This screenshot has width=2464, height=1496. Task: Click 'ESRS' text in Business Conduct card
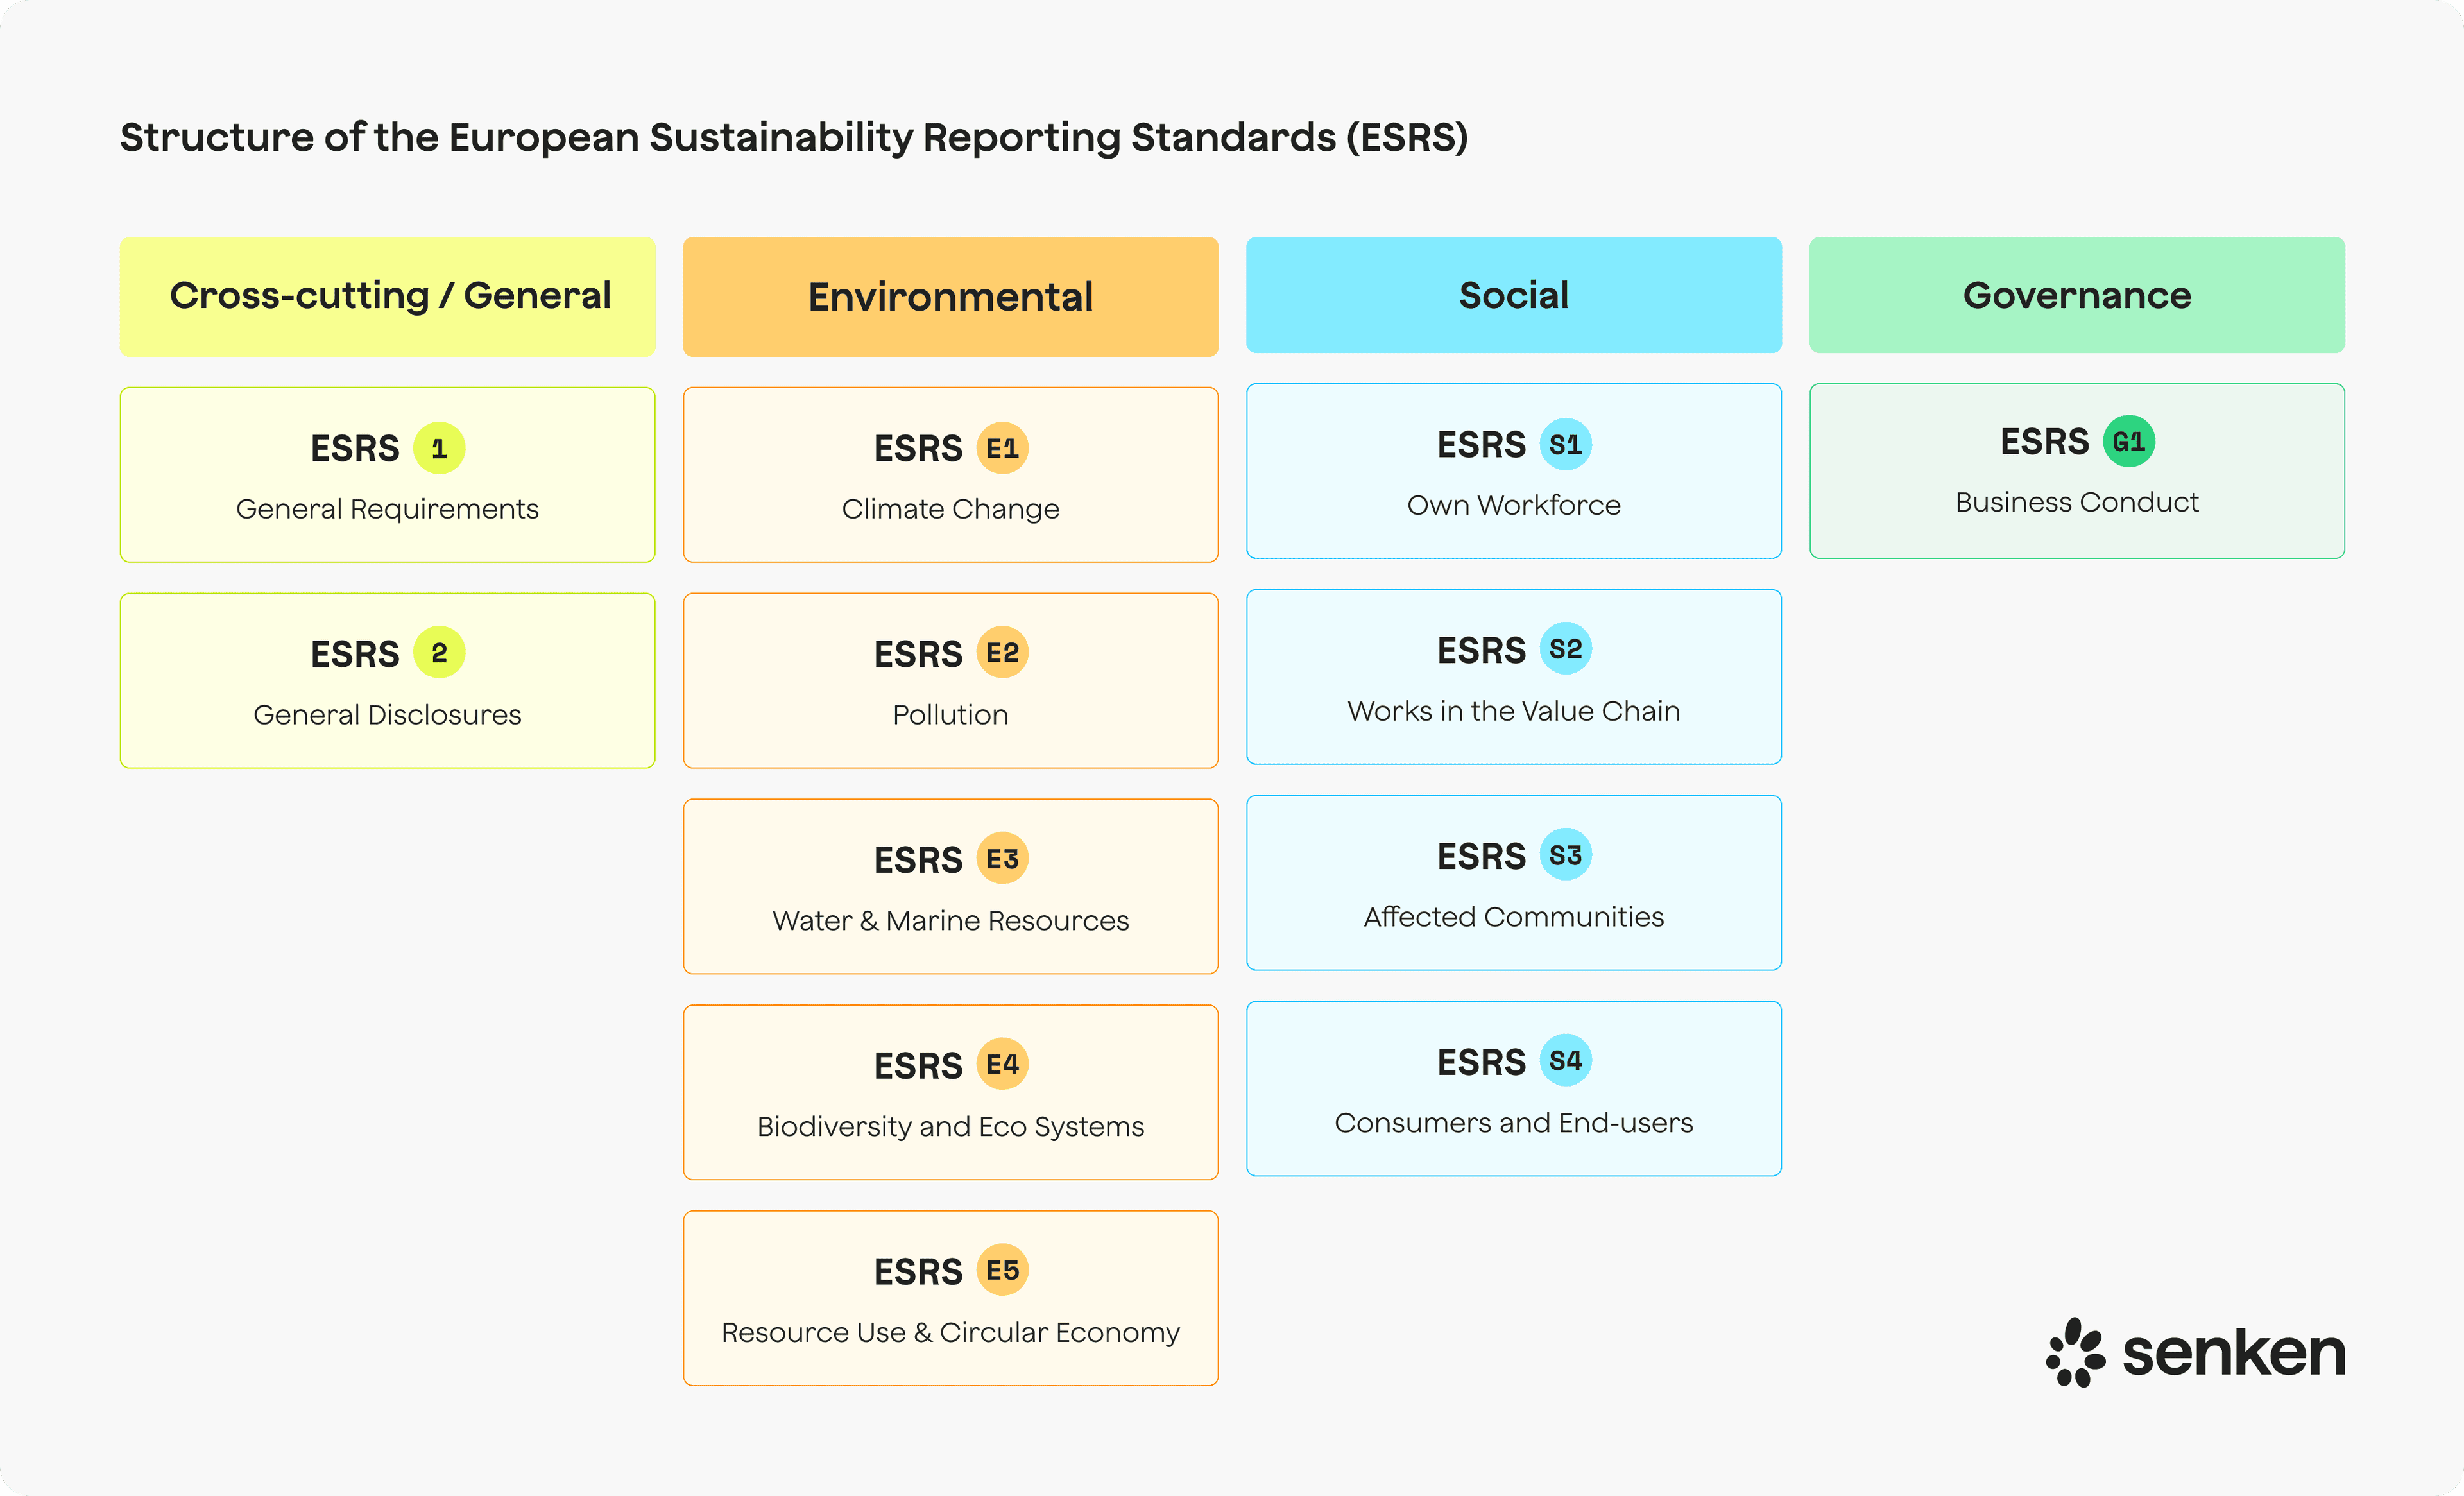point(2044,442)
